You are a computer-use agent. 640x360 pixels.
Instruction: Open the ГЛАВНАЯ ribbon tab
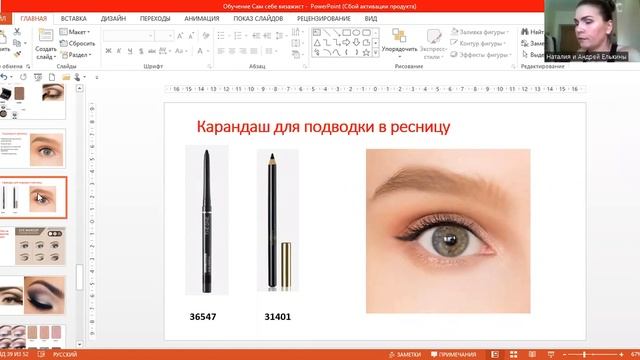[34, 19]
